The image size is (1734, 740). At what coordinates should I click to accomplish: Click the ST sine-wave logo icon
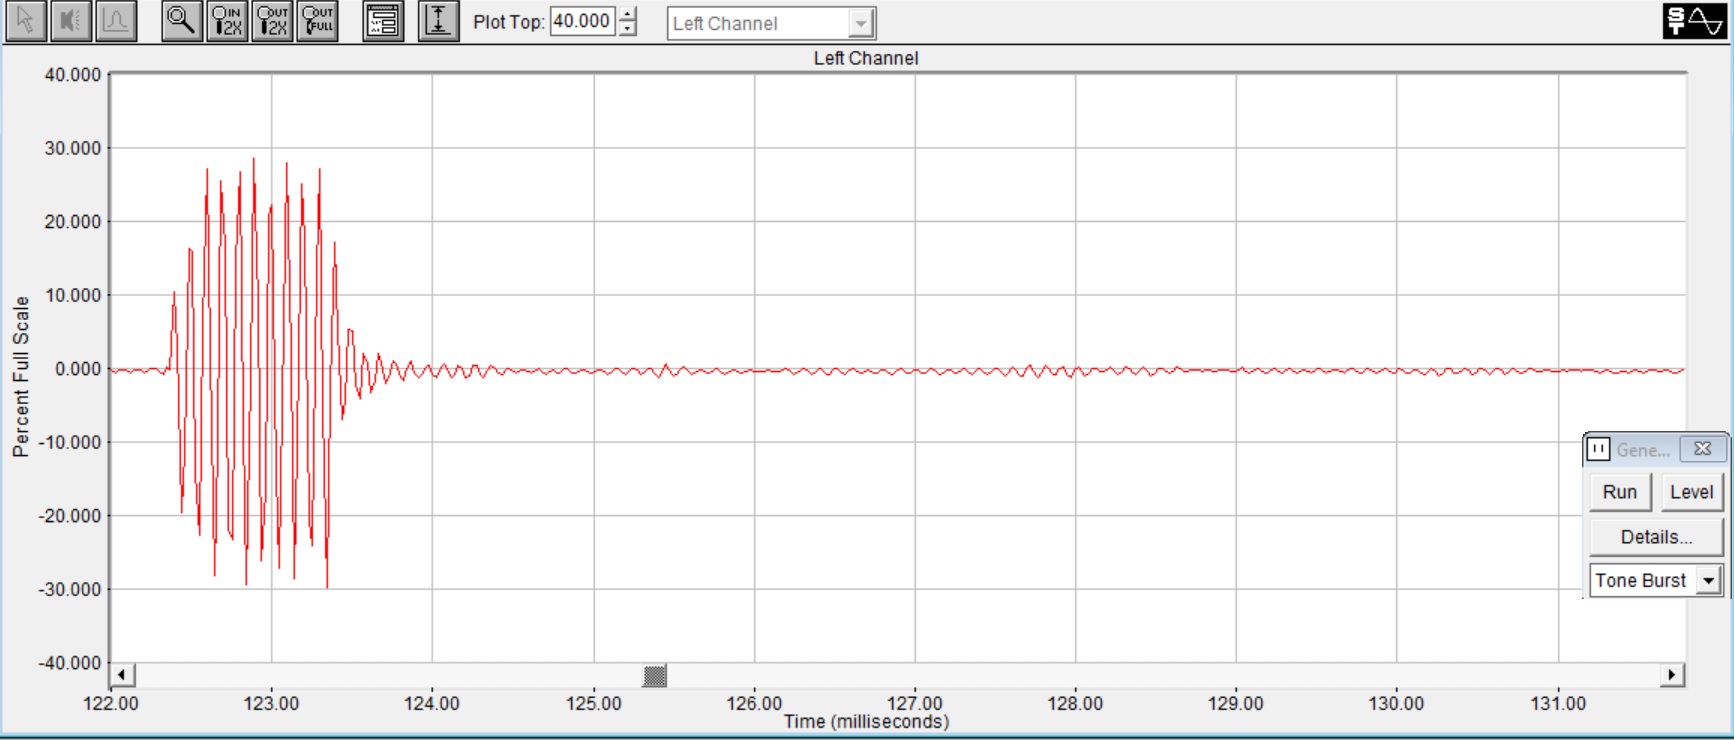tap(1694, 21)
